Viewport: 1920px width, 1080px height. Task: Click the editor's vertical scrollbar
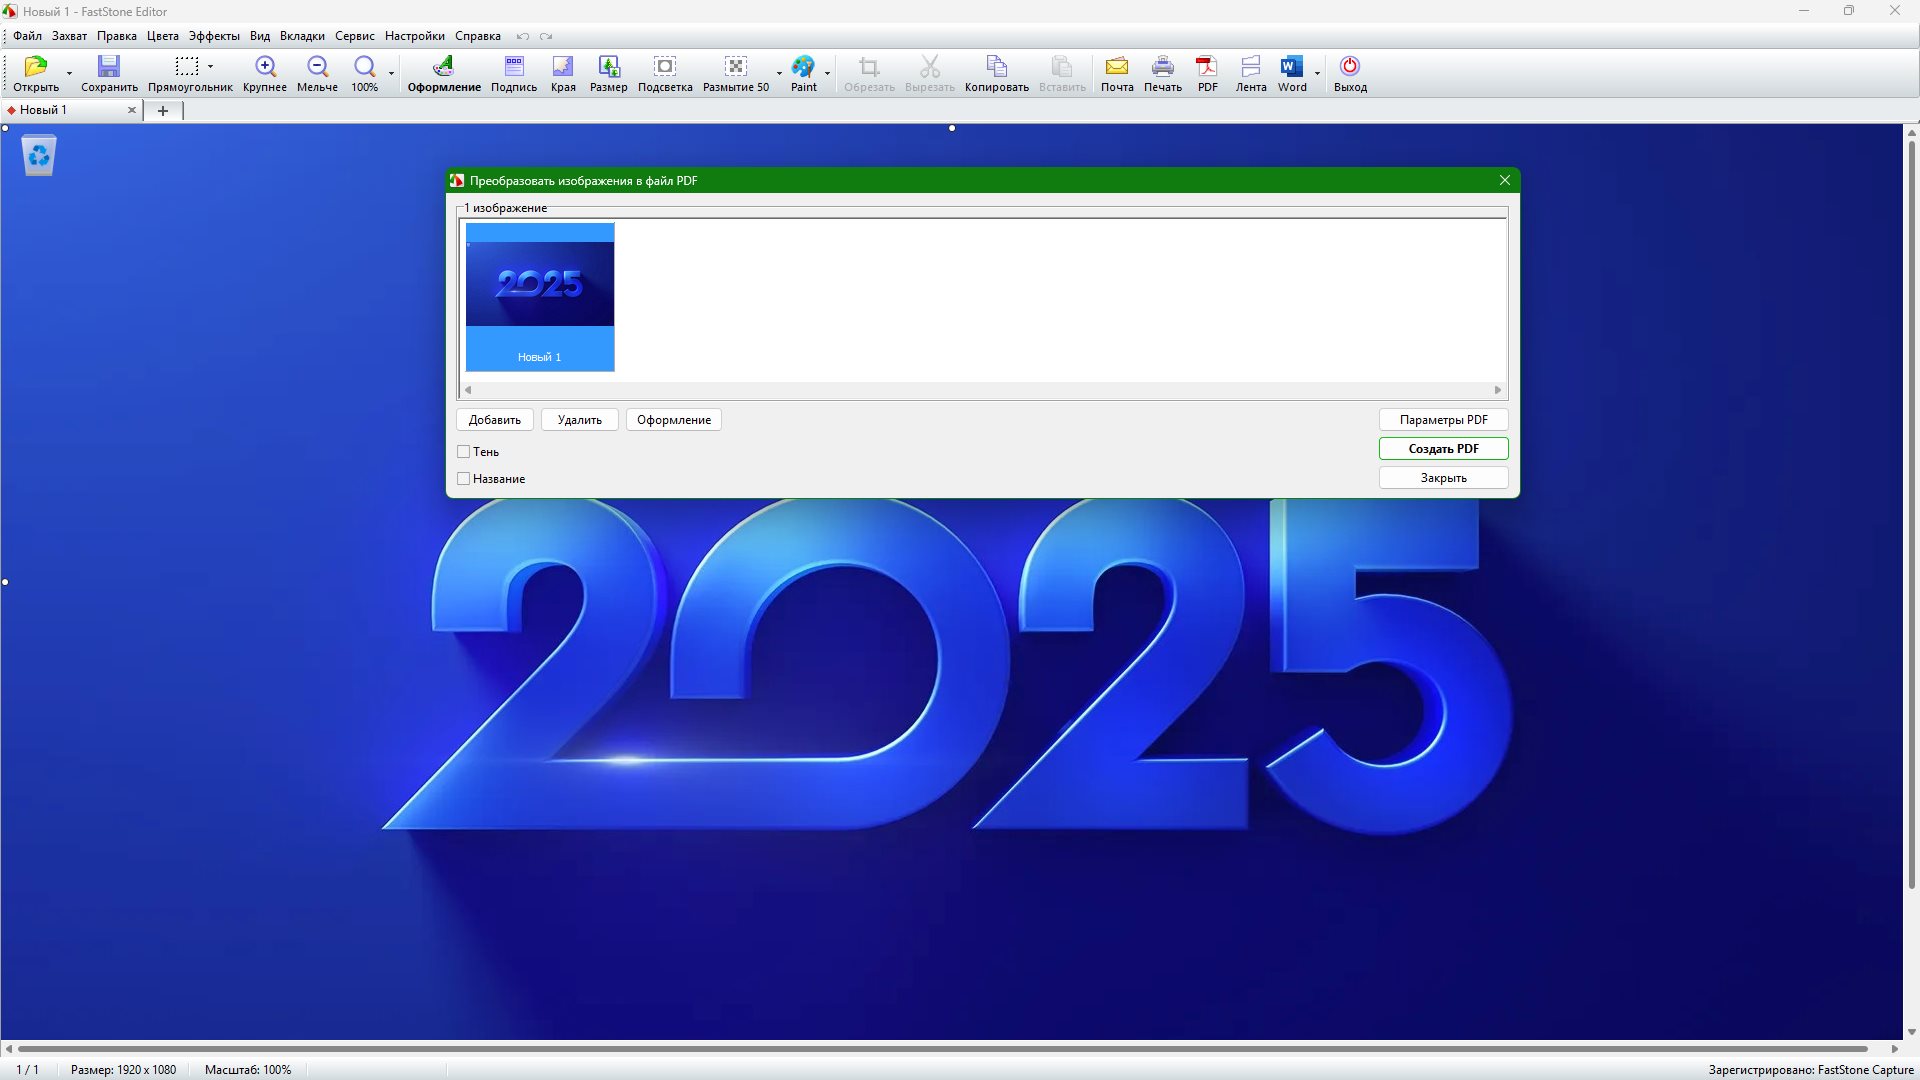click(x=1911, y=500)
